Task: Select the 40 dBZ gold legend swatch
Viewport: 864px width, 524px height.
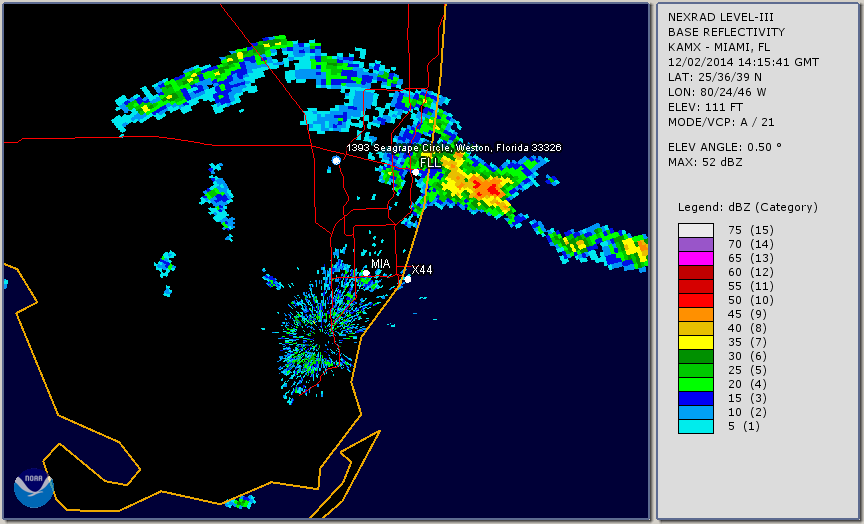Action: (x=696, y=328)
